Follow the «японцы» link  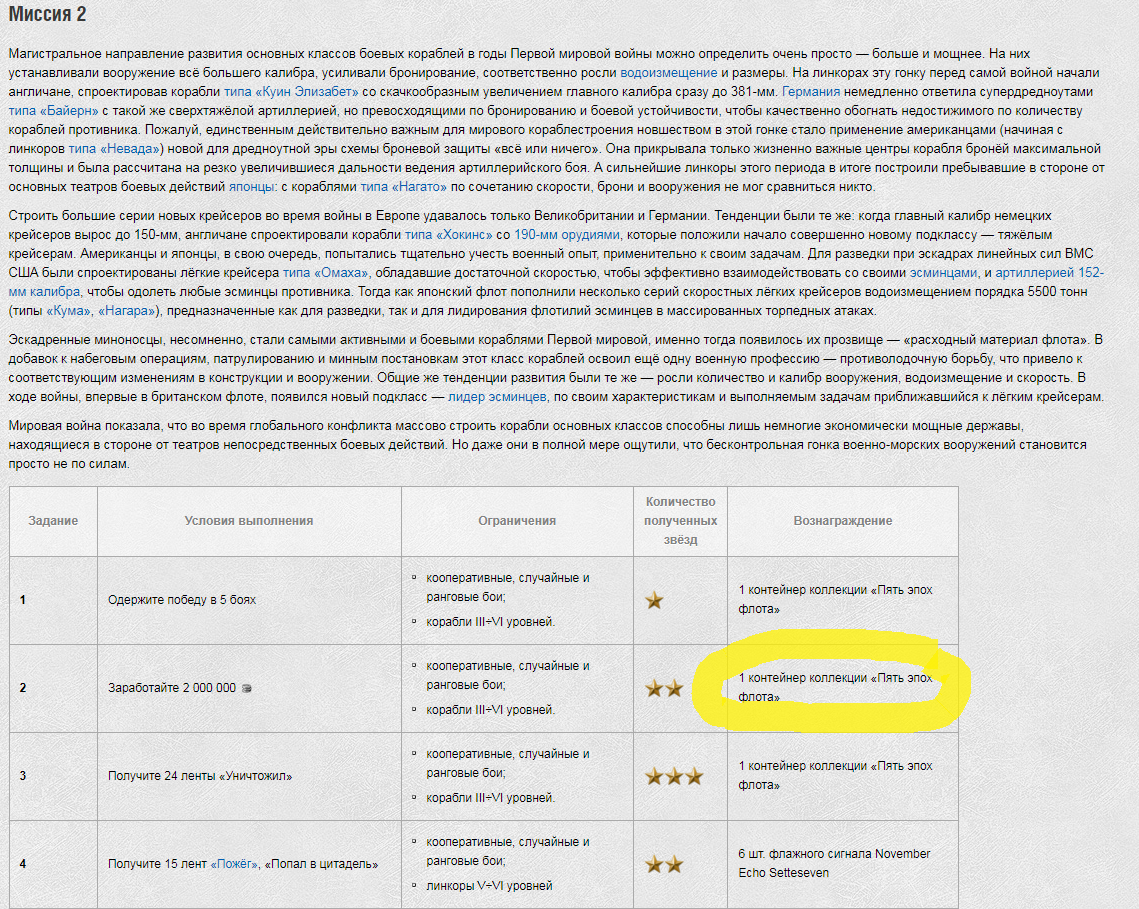coord(251,187)
